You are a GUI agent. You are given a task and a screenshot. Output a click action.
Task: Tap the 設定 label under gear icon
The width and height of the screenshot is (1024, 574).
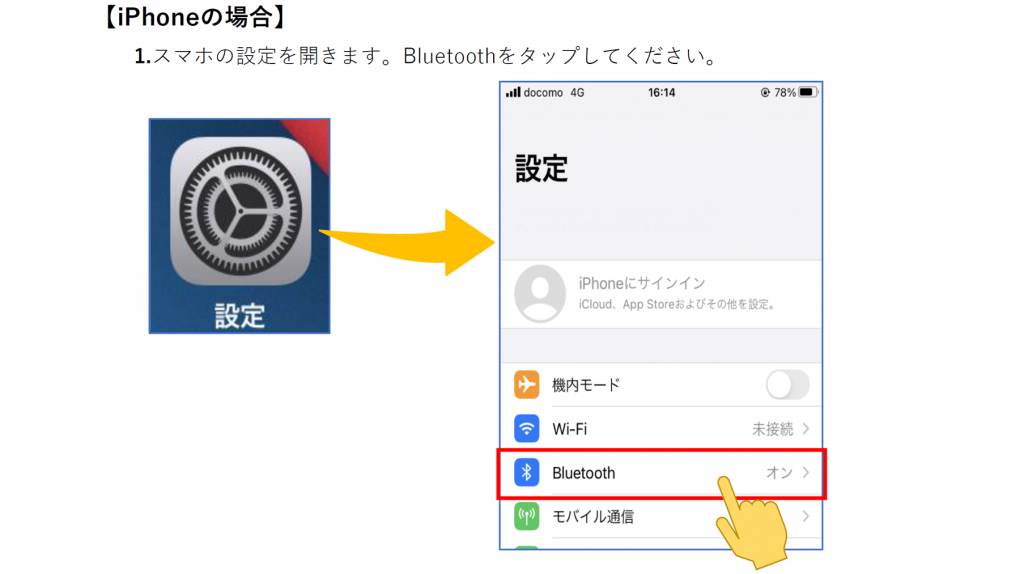[x=240, y=316]
